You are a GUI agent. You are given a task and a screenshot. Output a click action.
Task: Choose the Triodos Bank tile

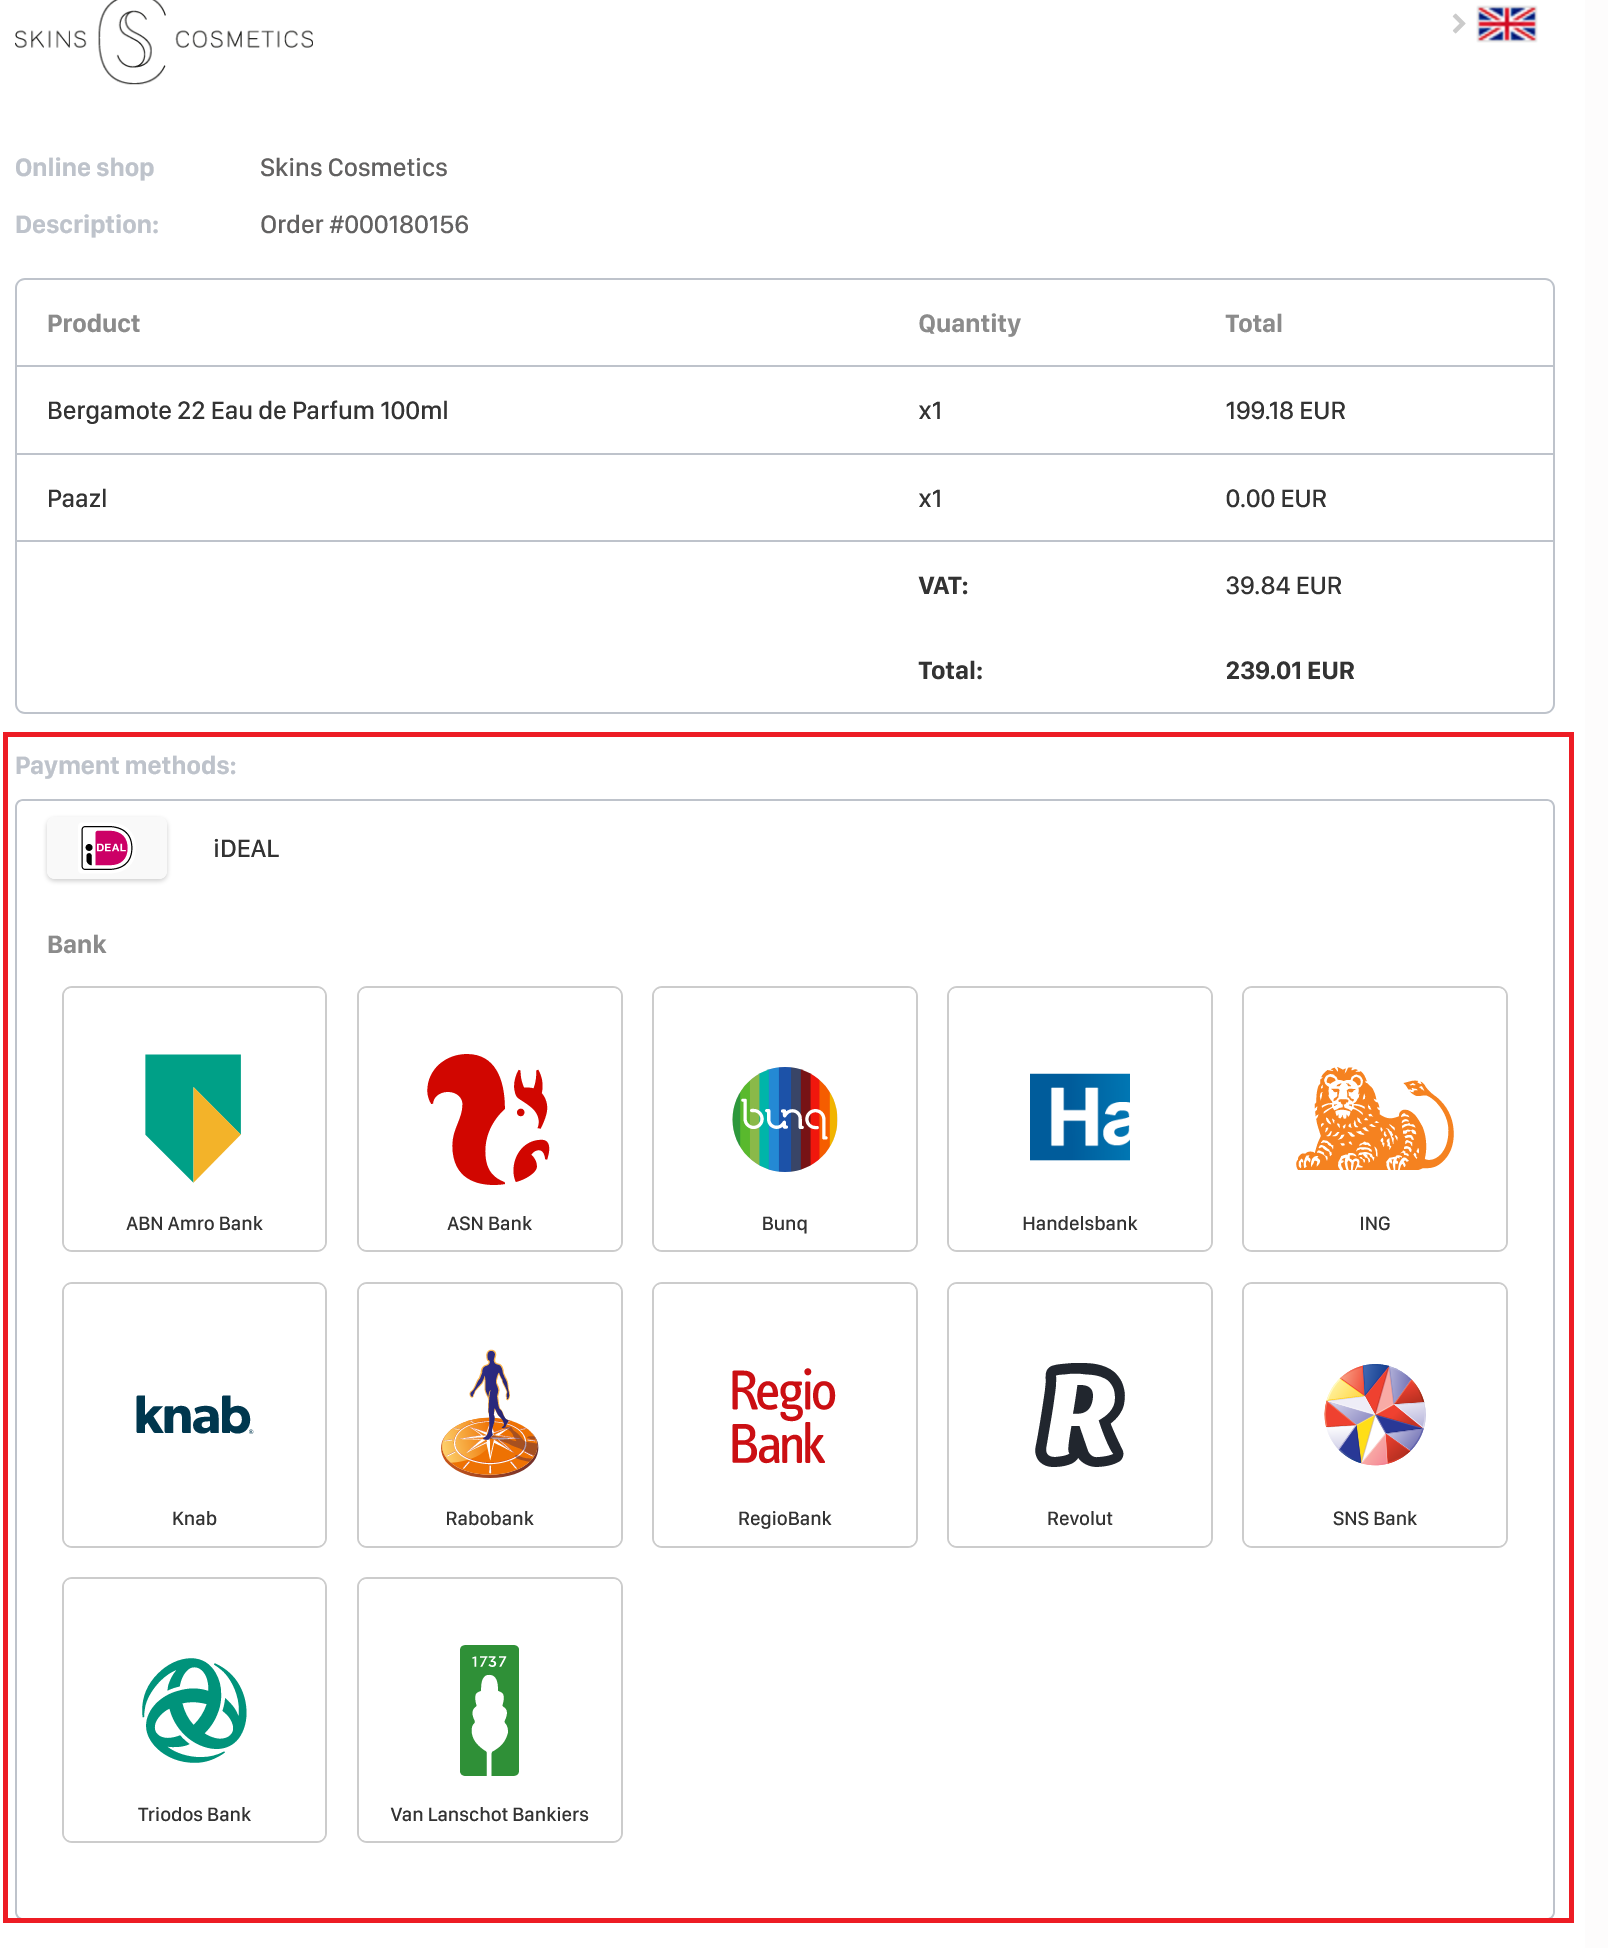[194, 1710]
